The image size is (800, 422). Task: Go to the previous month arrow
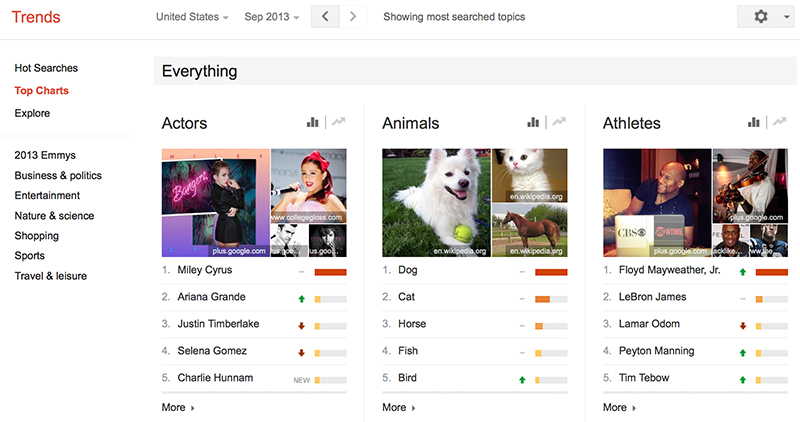[325, 17]
